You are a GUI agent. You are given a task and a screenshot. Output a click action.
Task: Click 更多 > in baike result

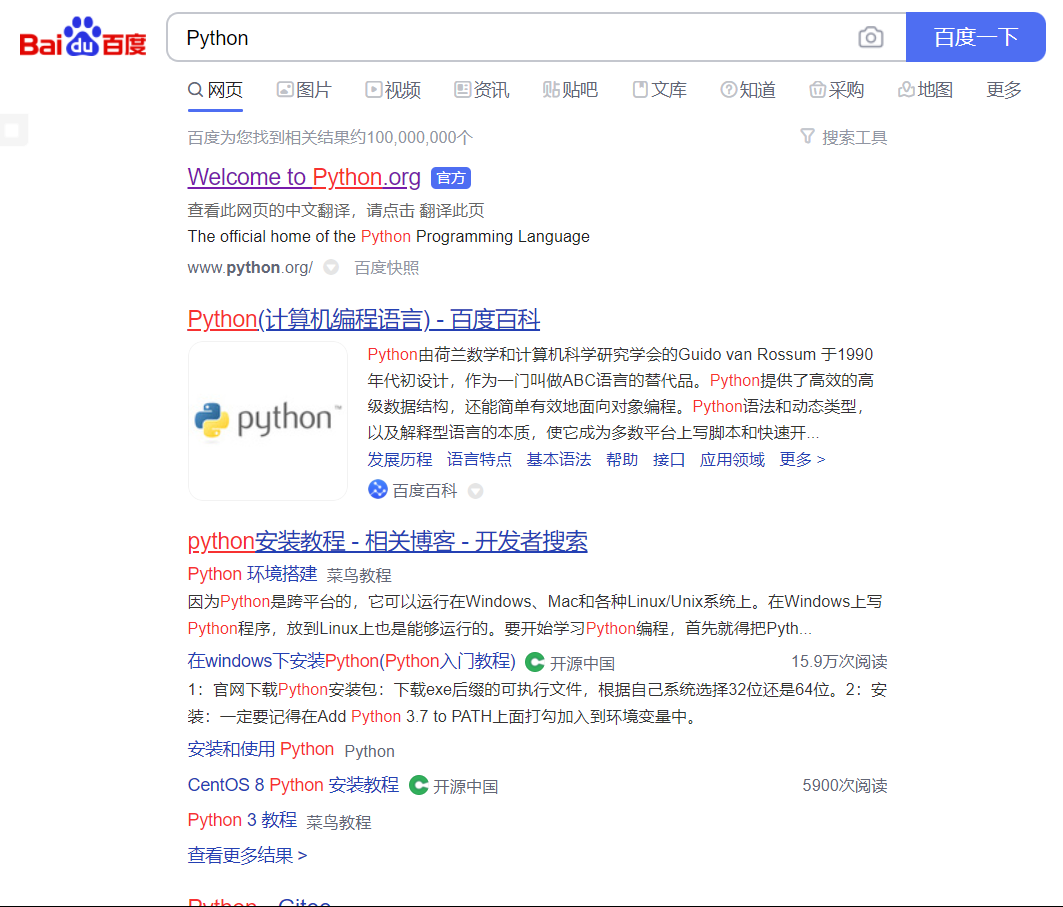pos(803,460)
